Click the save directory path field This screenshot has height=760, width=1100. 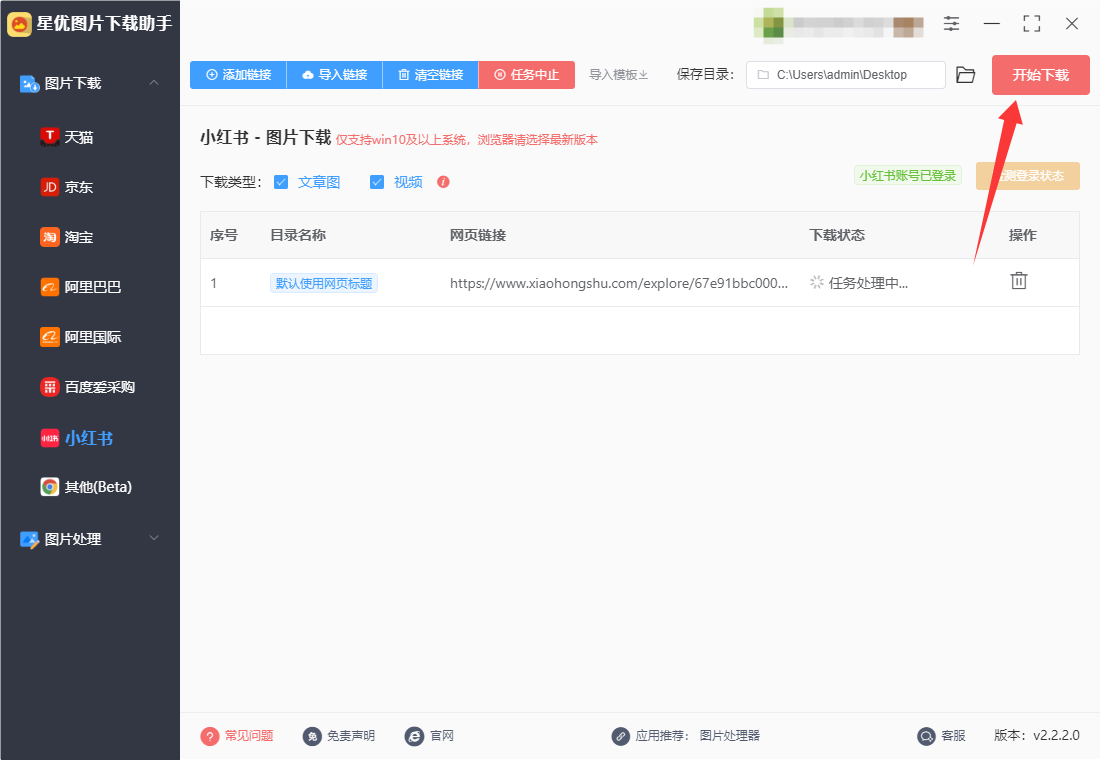point(845,74)
